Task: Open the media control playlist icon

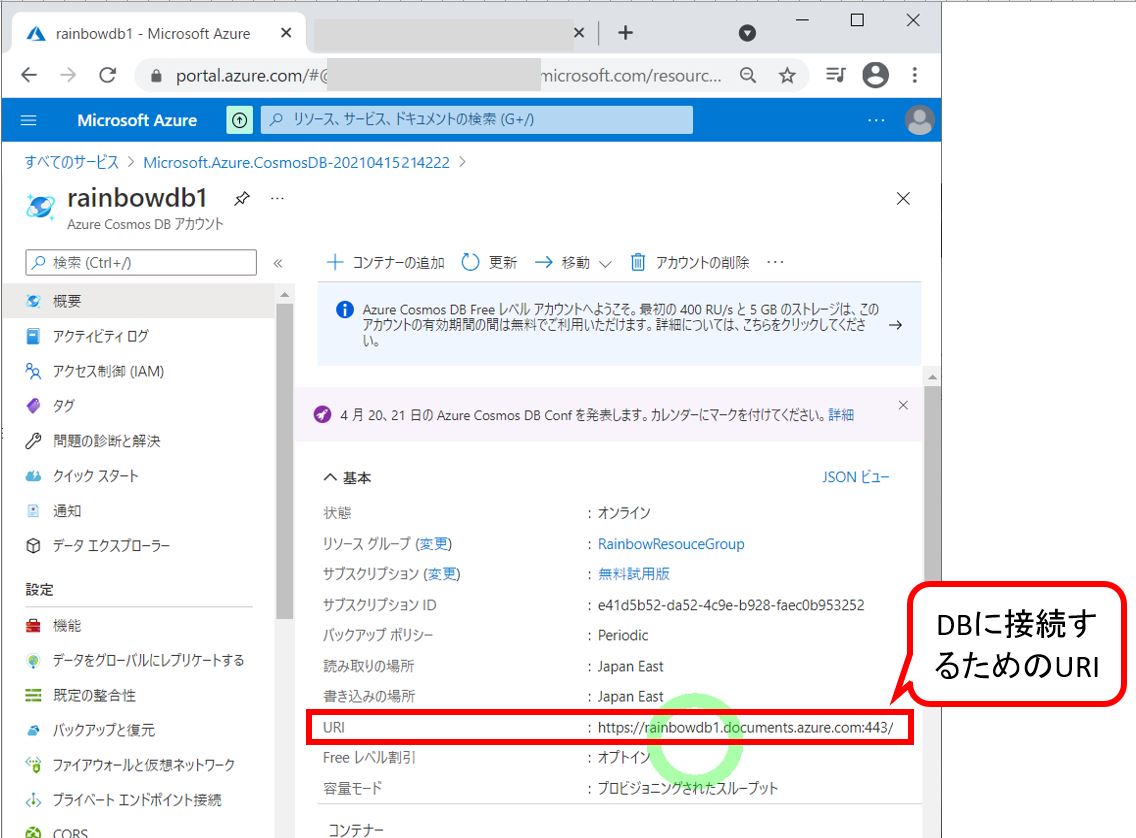Action: click(836, 75)
